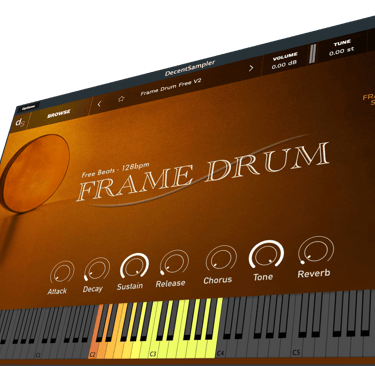Viewport: 375px width, 366px height.
Task: Adjust the Tone knob
Action: [266, 254]
